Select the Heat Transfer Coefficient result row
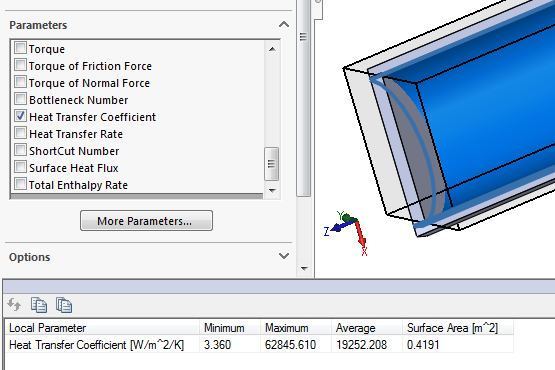Screen dimensions: 555x370 [259, 345]
